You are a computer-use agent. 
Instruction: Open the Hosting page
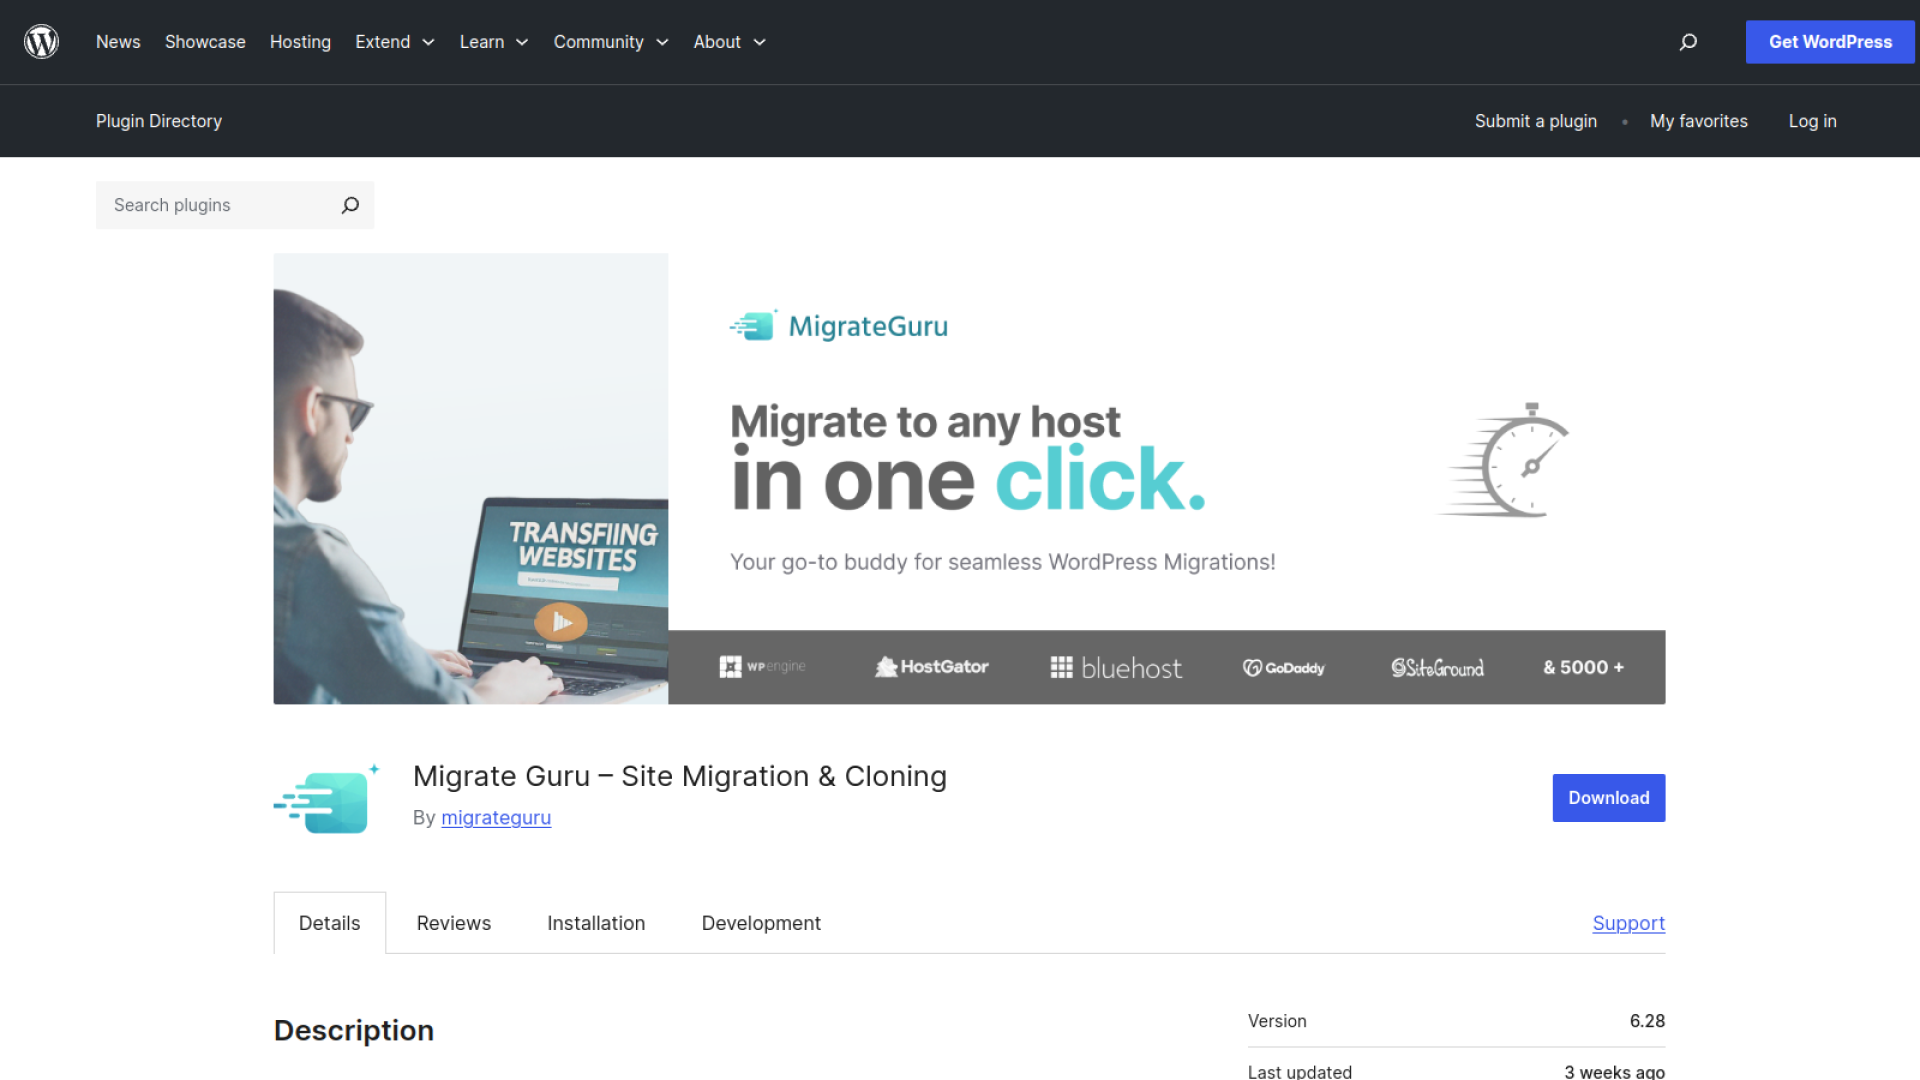coord(300,42)
